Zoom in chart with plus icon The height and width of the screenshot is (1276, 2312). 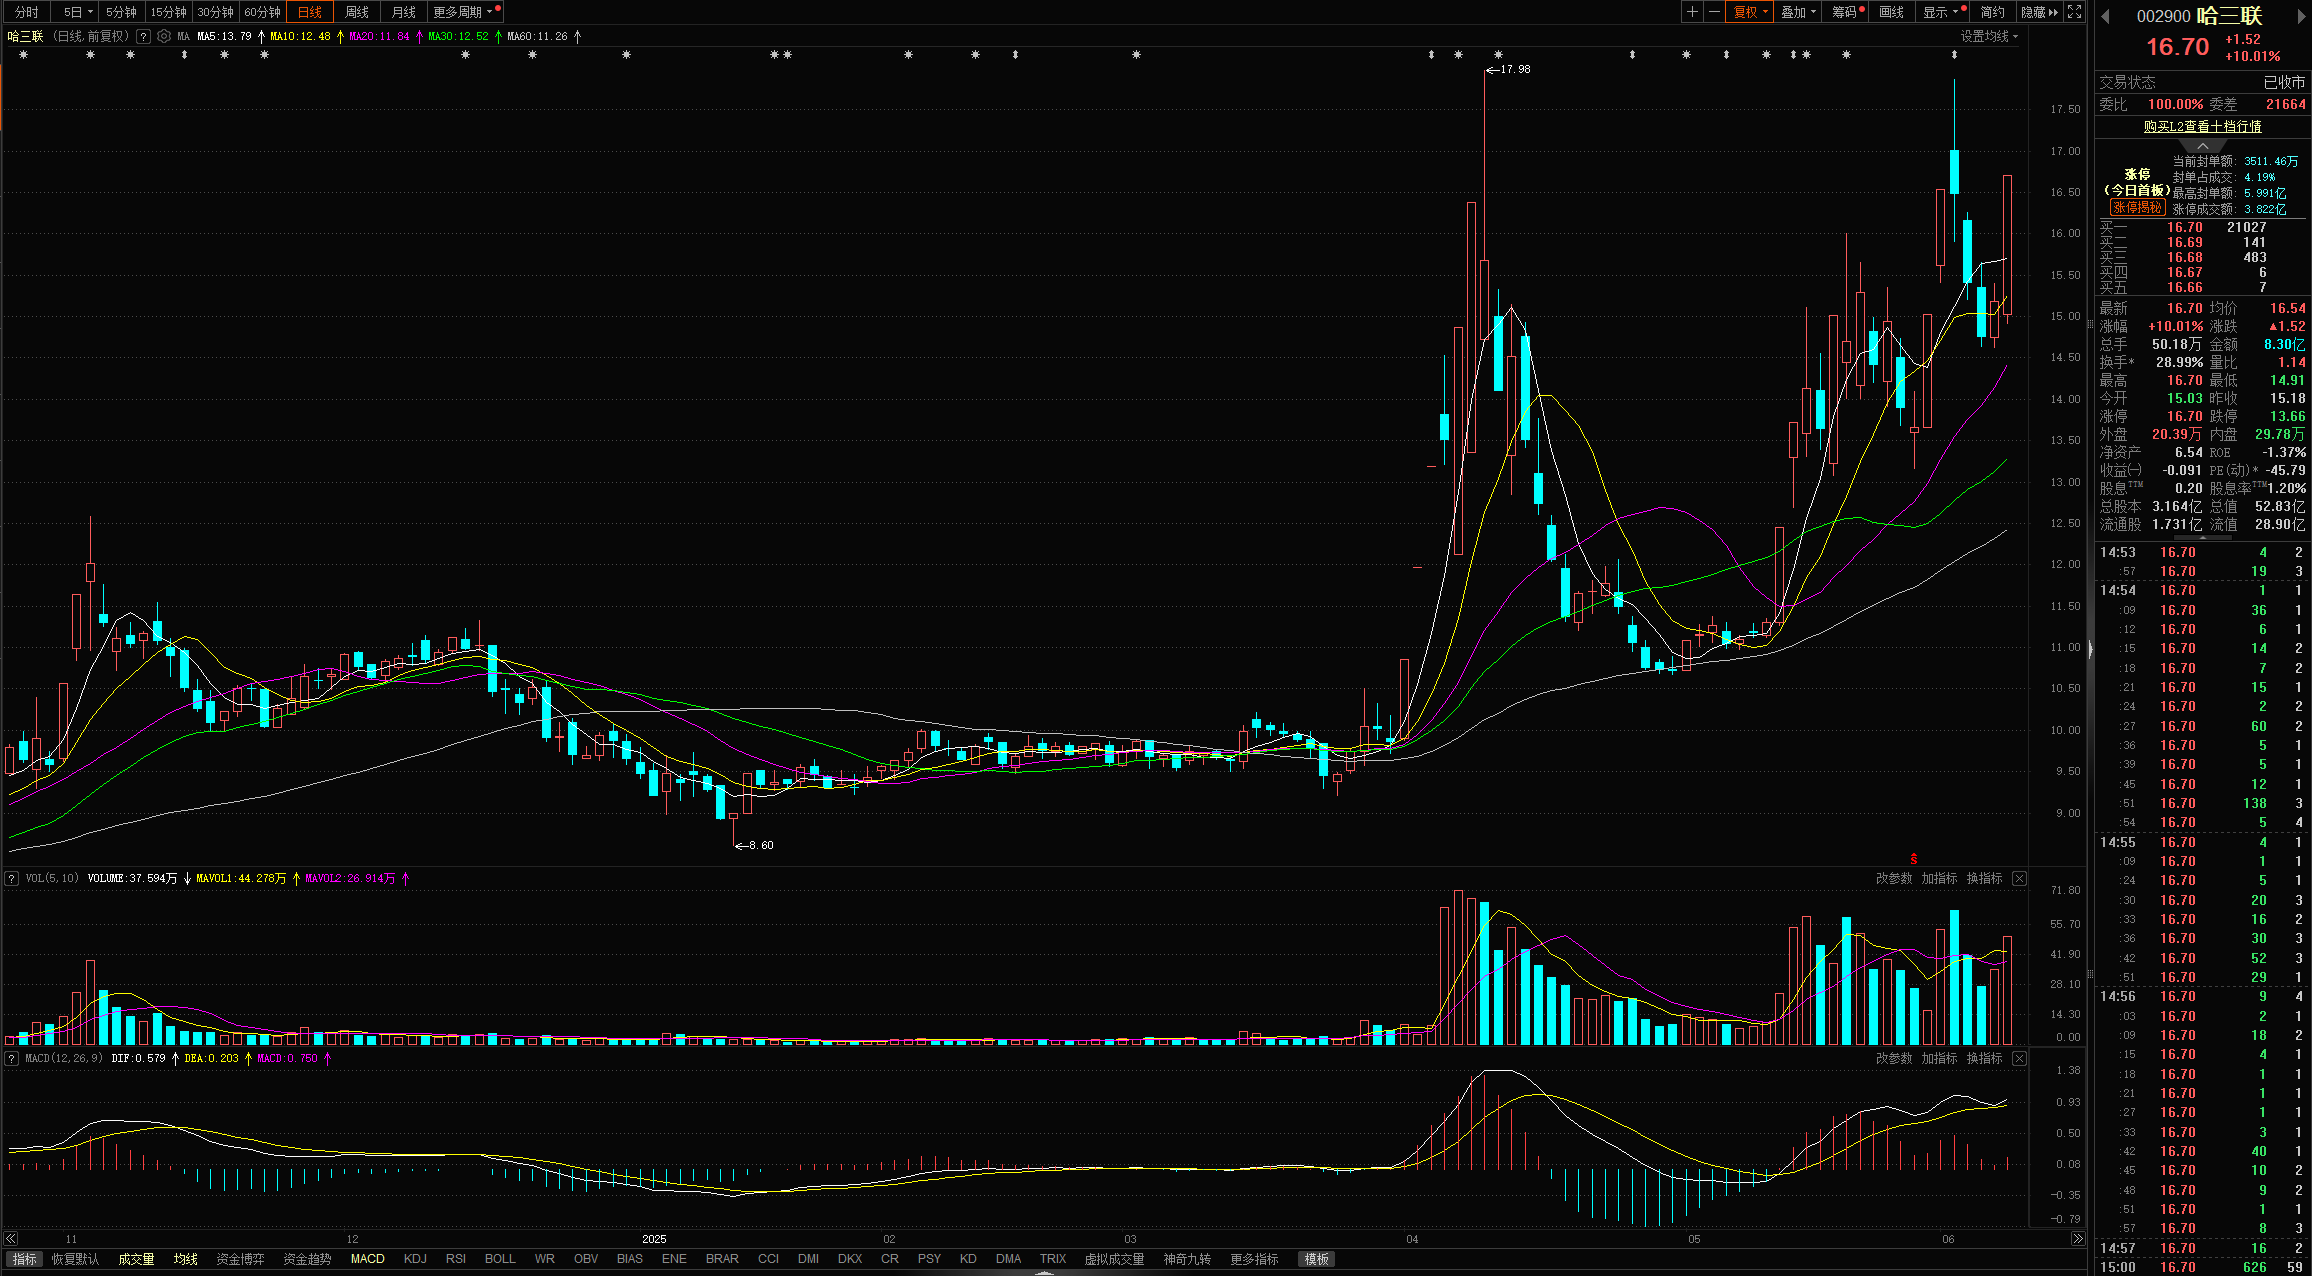pyautogui.click(x=1692, y=12)
